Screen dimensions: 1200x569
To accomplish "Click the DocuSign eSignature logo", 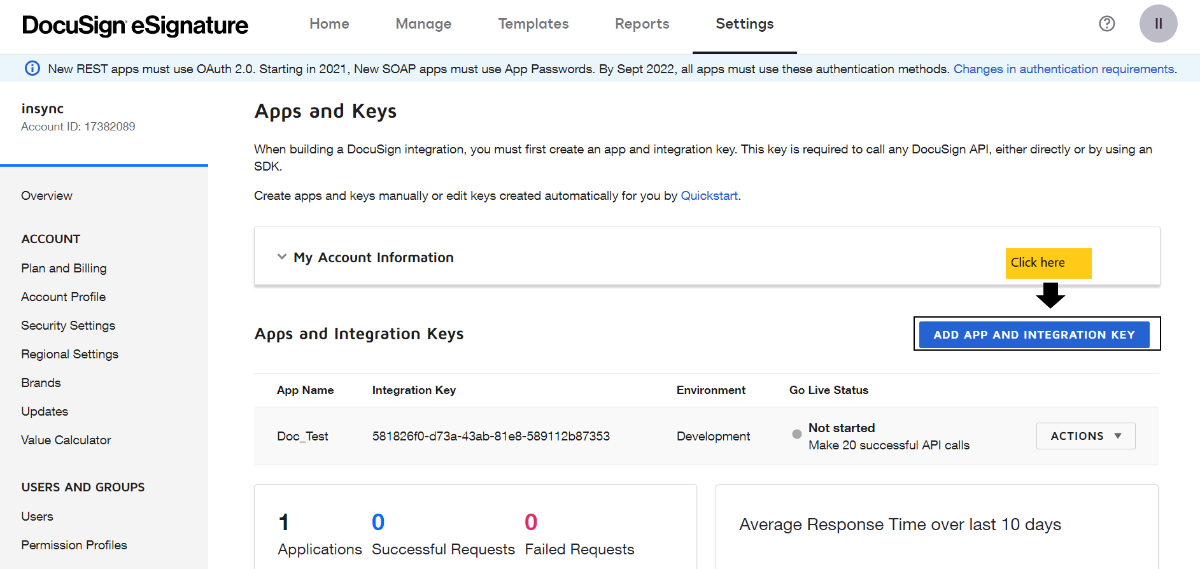I will (x=135, y=25).
